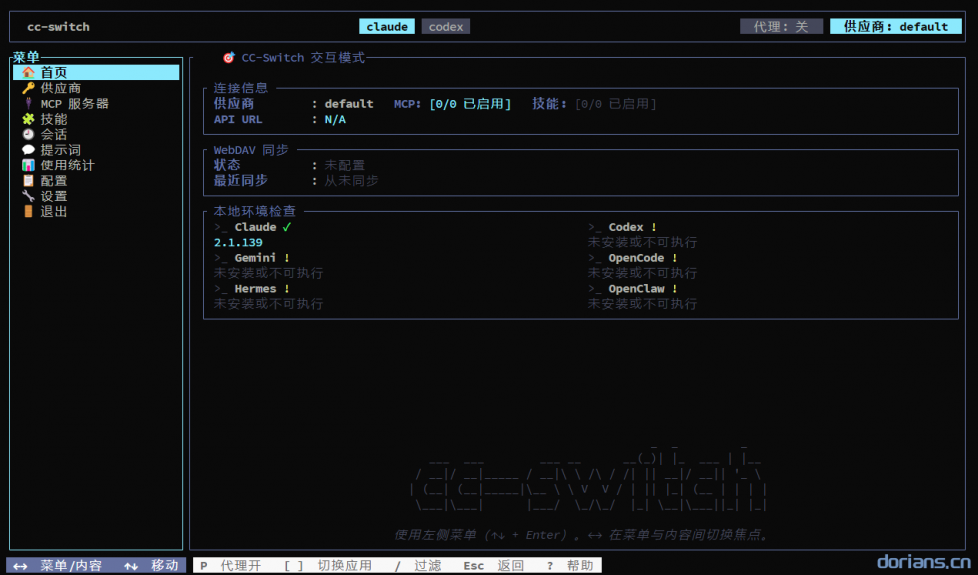Click the / 过滤 shortcut hint
Image resolution: width=978 pixels, height=575 pixels.
click(418, 566)
